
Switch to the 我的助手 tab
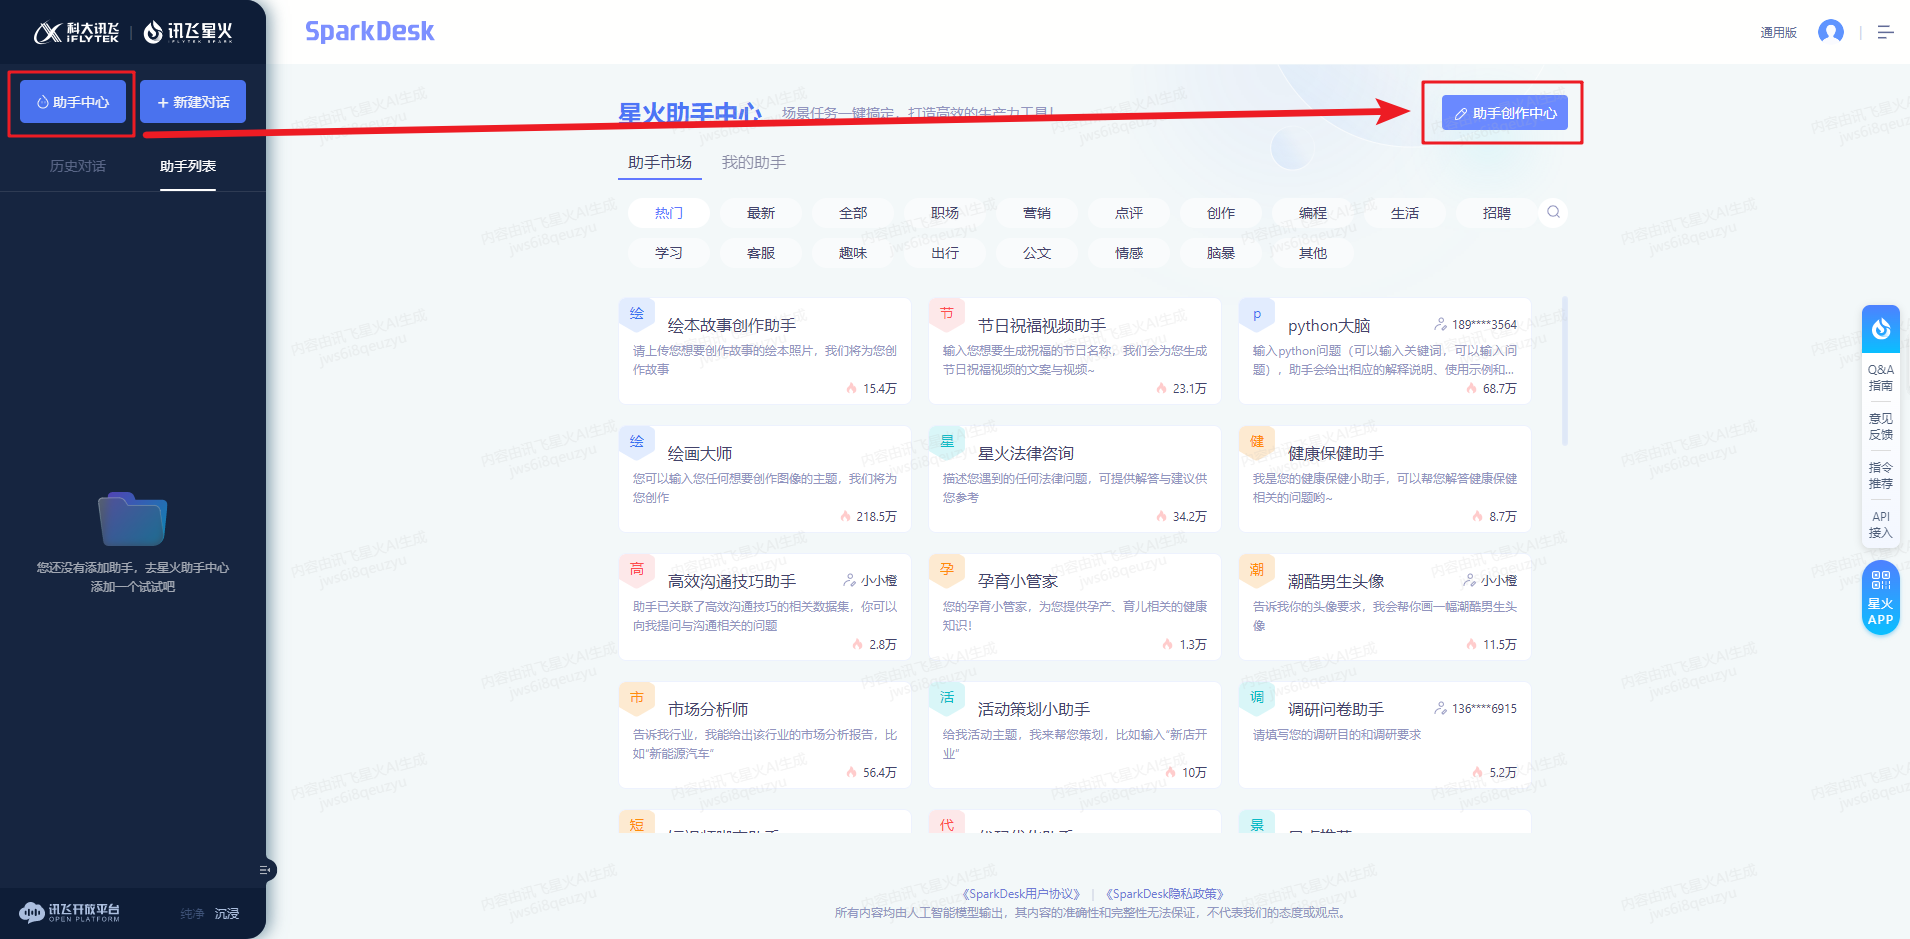click(x=754, y=162)
